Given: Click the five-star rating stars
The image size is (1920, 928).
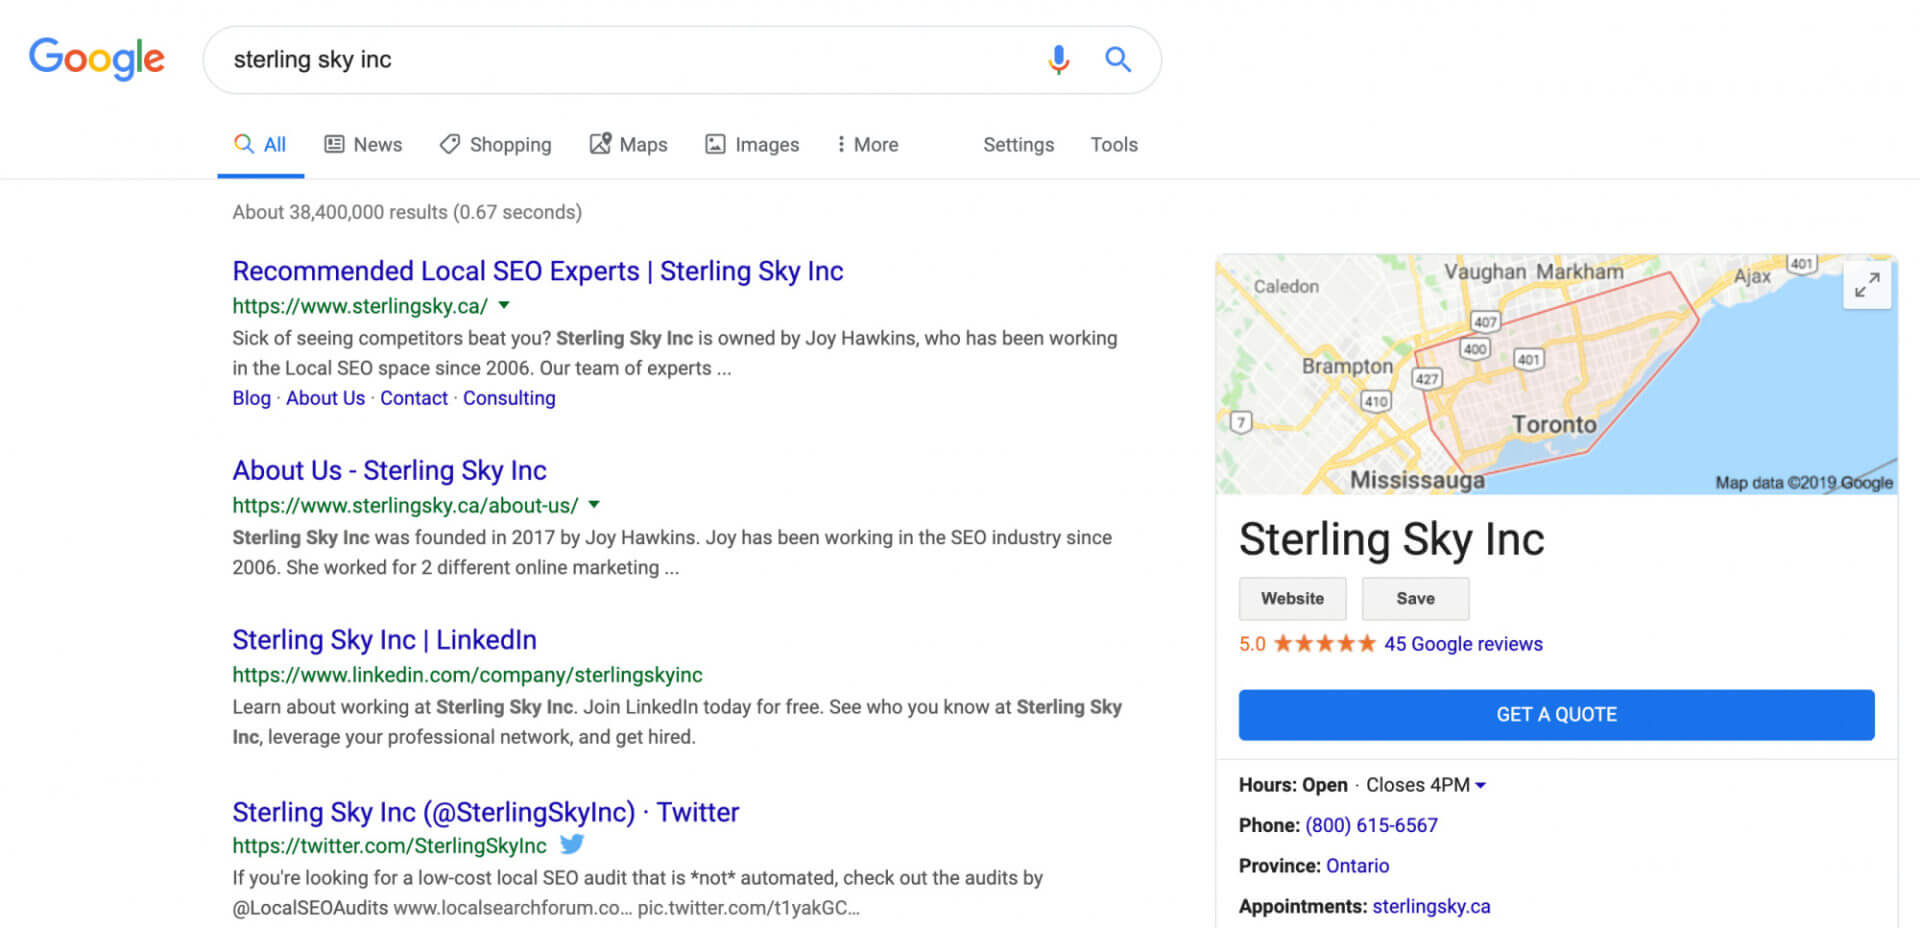Looking at the screenshot, I should (x=1323, y=644).
